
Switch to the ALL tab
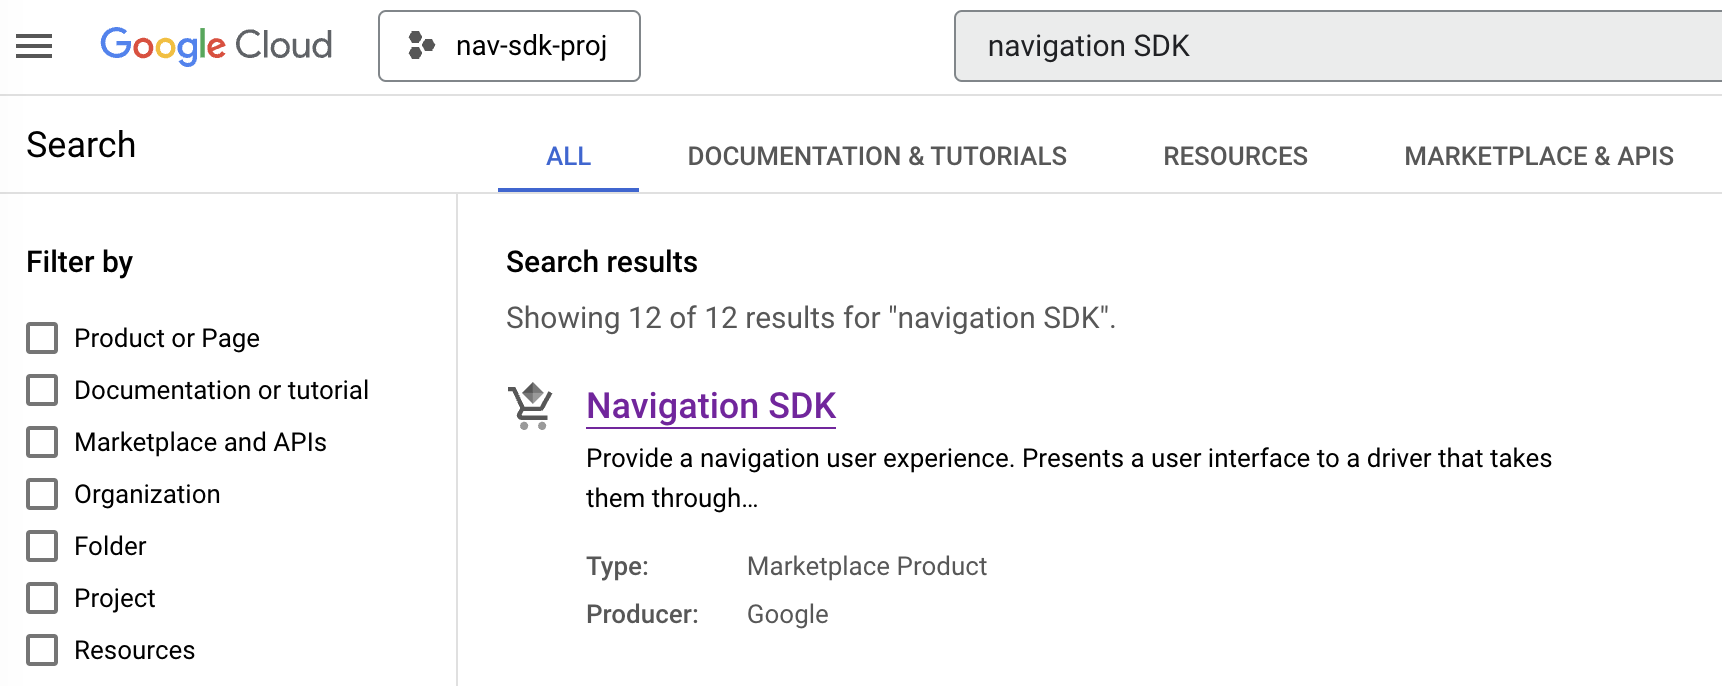tap(568, 156)
